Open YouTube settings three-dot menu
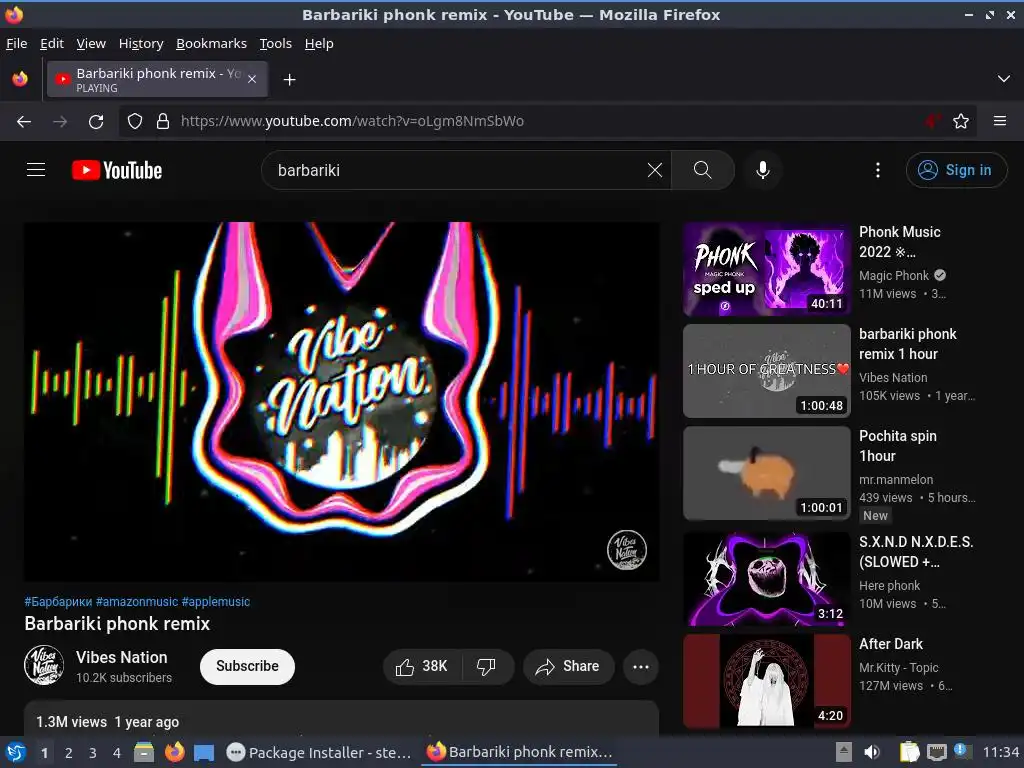The width and height of the screenshot is (1024, 768). click(x=878, y=170)
